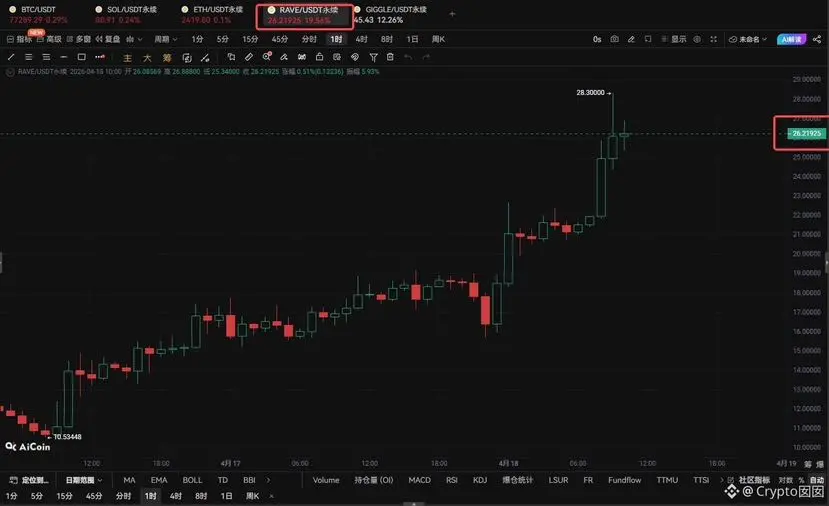Viewport: 829px width, 506px height.
Task: Enter fullscreen using the expand arrows icon
Action: tap(713, 39)
